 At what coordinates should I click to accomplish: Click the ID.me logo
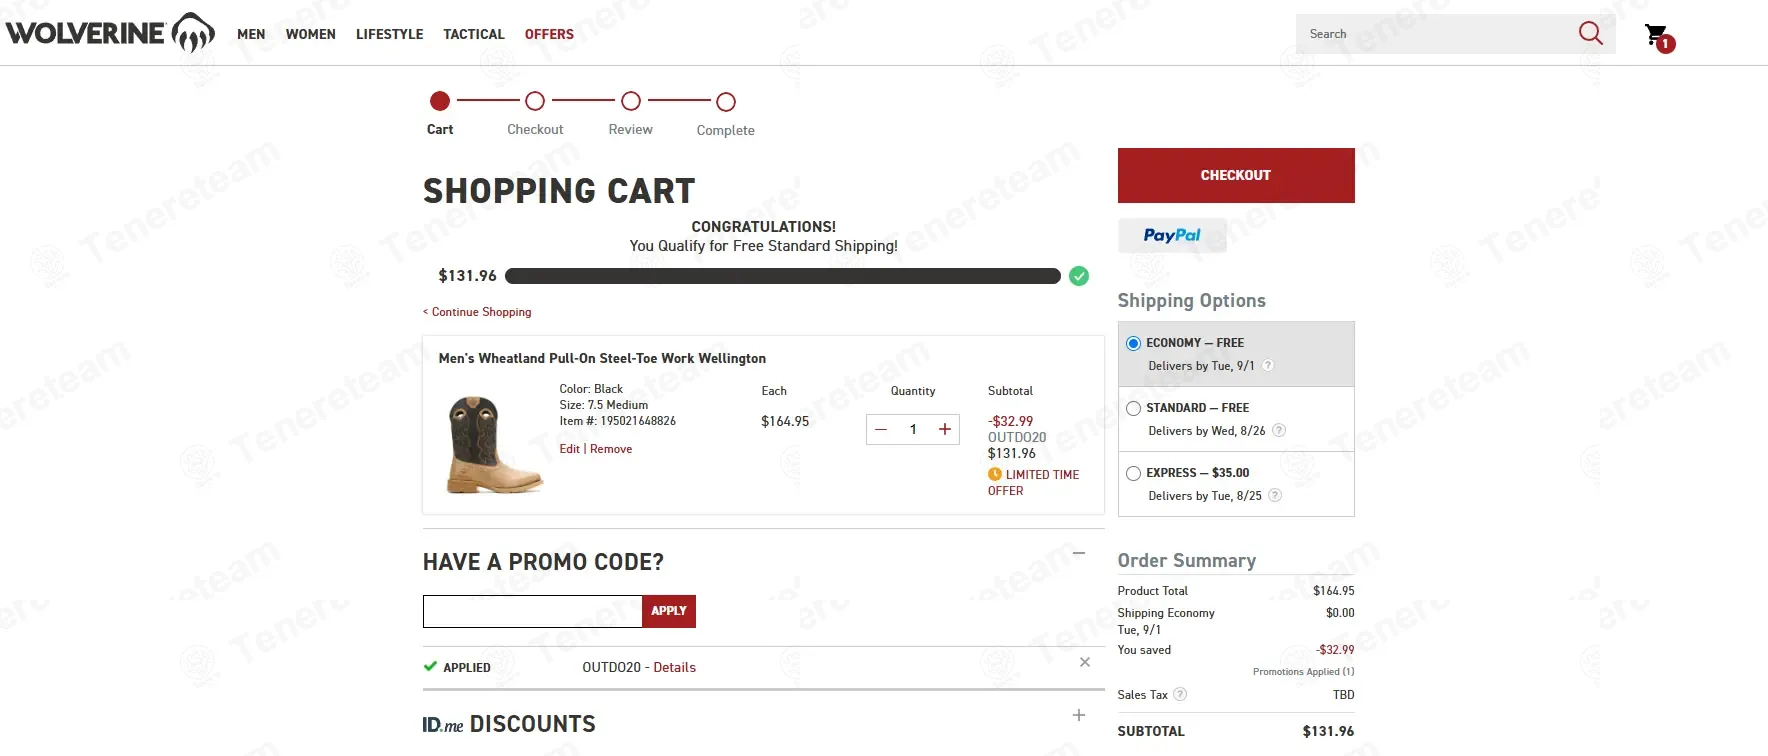click(x=443, y=724)
